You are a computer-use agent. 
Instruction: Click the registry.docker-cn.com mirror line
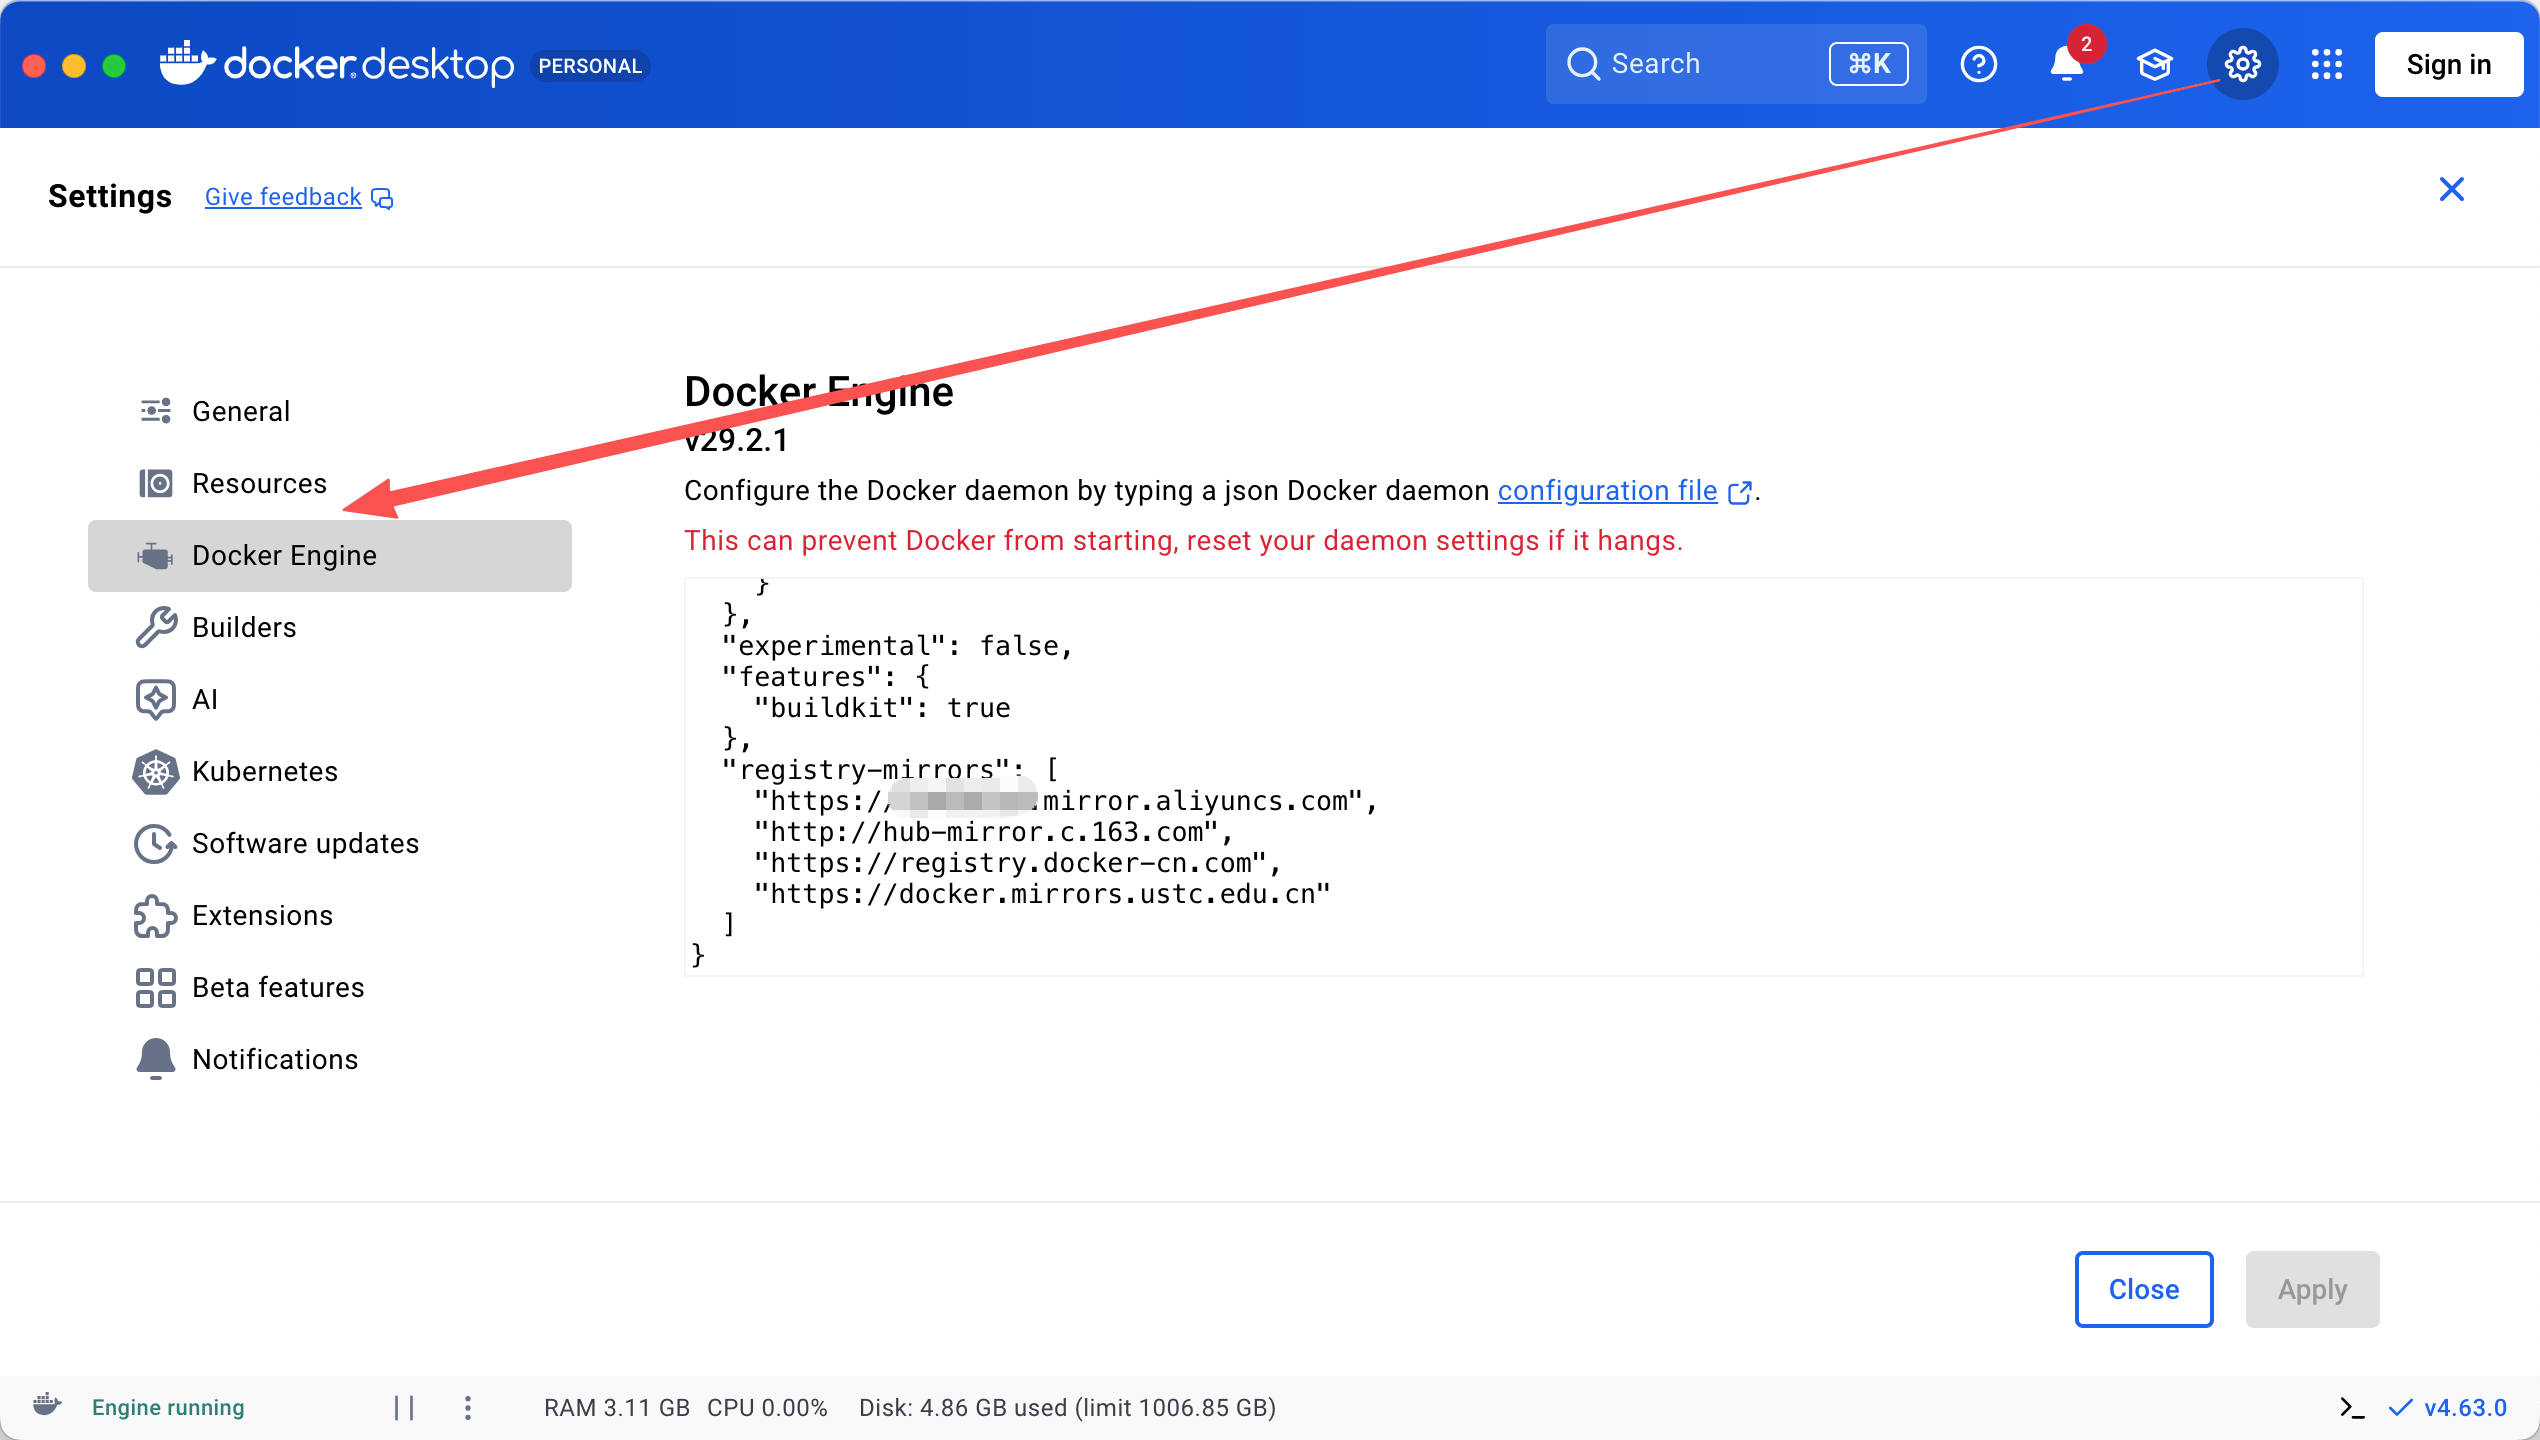coord(1018,863)
